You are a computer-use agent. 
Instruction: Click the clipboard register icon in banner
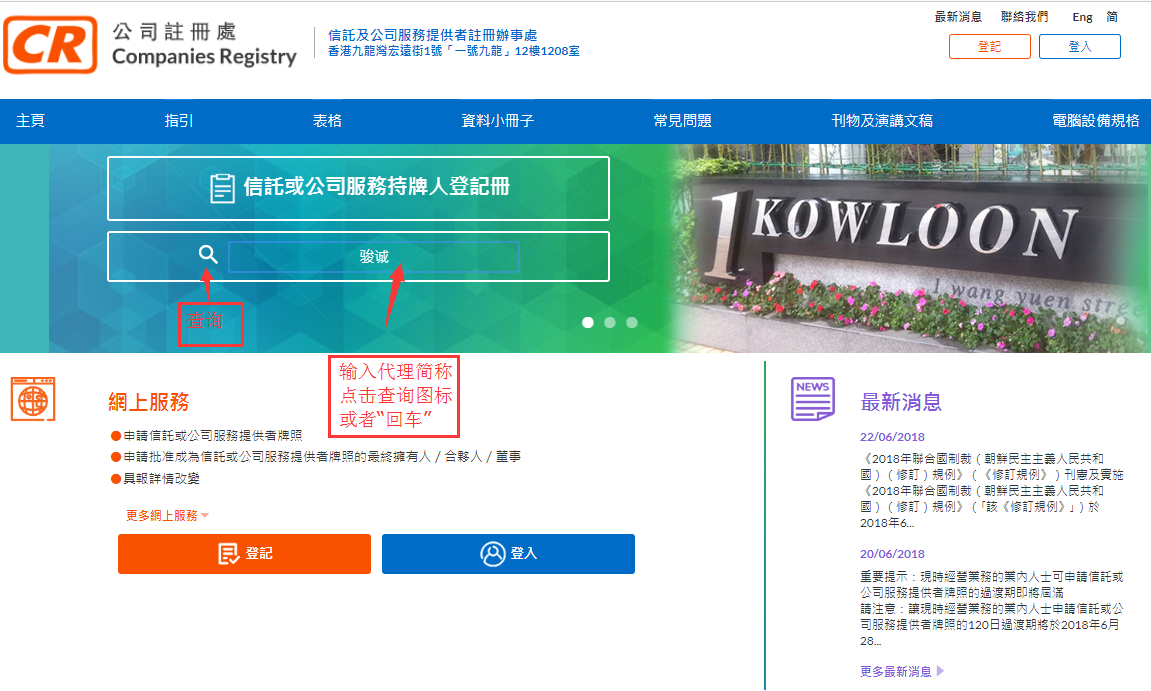click(222, 188)
